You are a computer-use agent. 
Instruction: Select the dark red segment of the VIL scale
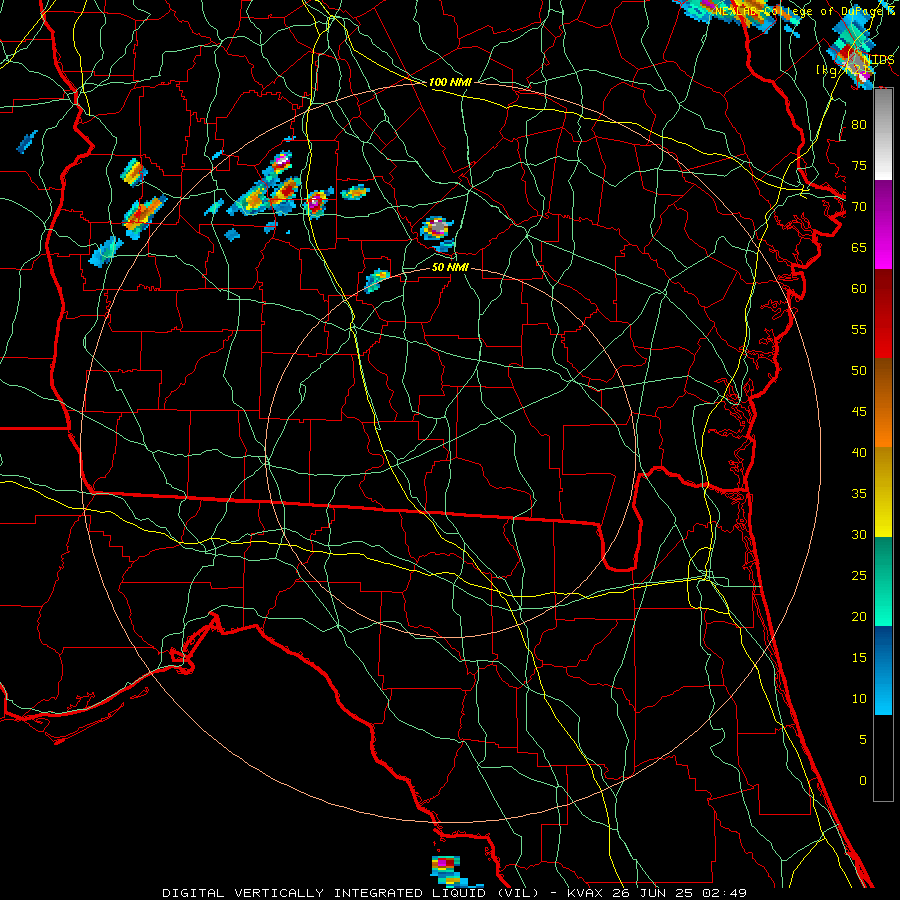click(x=883, y=314)
